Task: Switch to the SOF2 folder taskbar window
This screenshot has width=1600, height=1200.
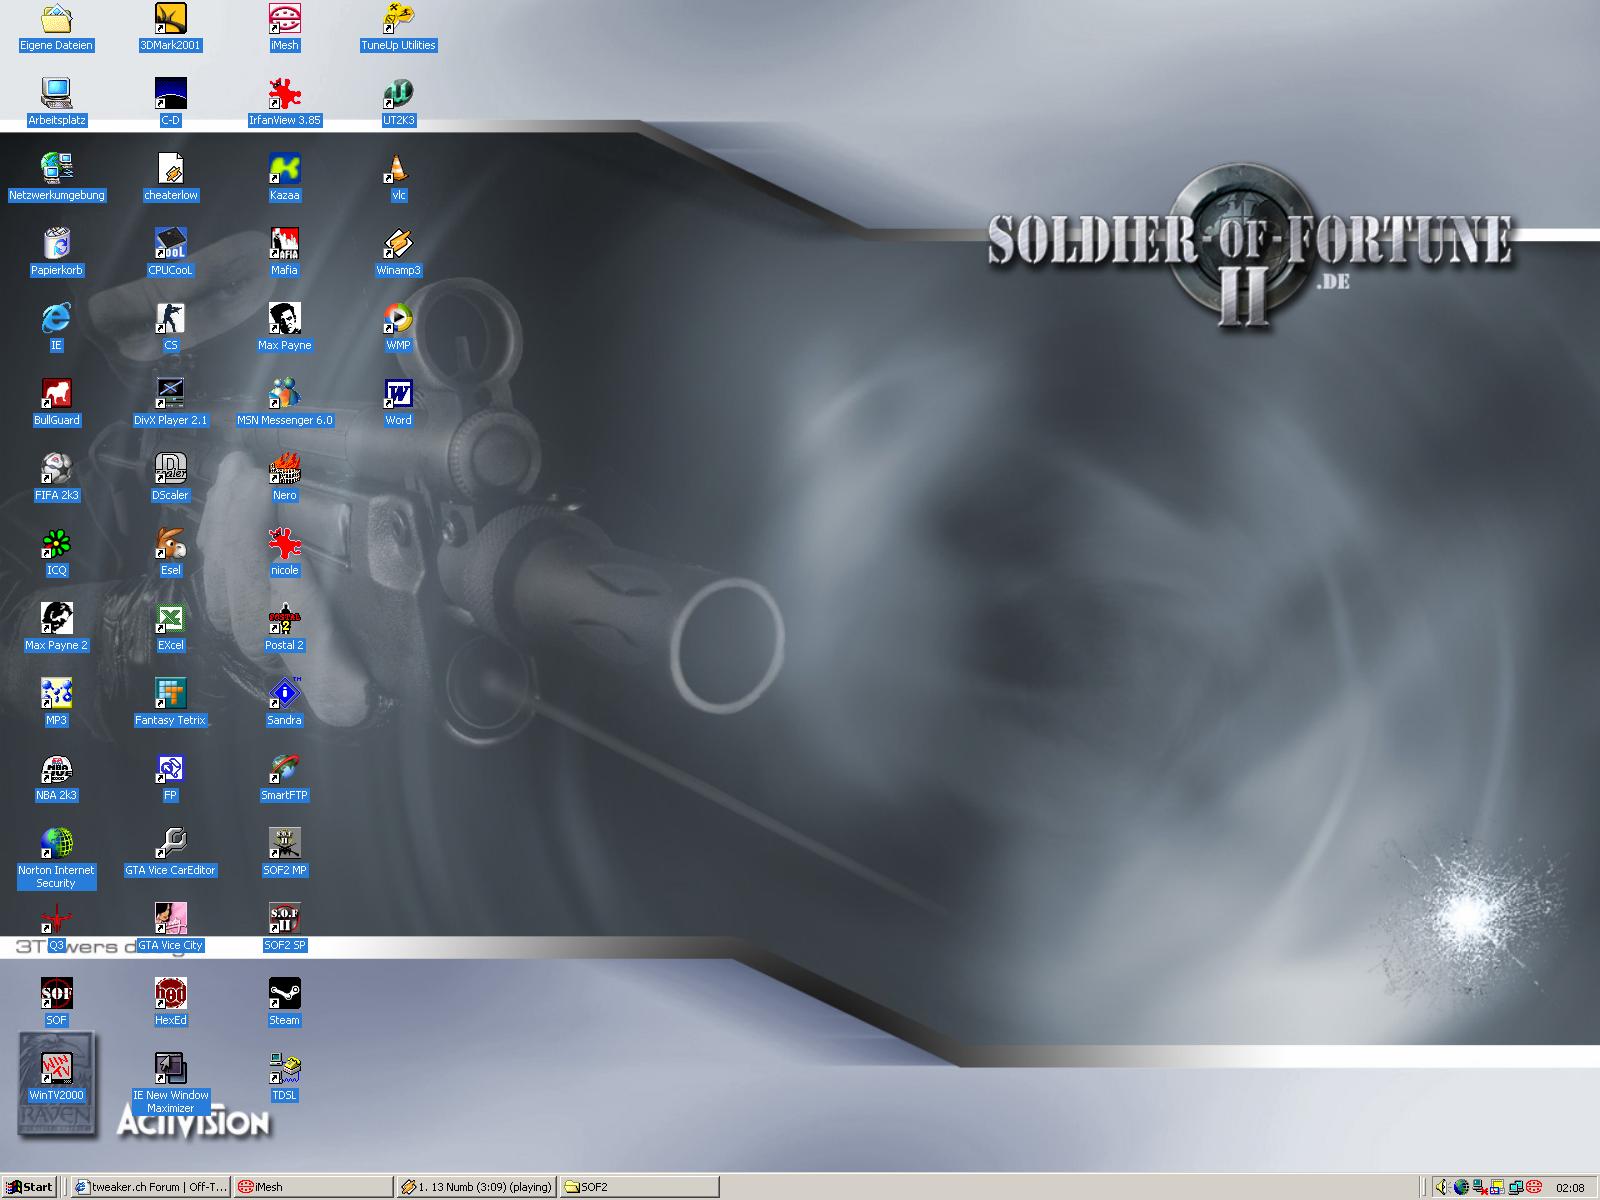Action: click(638, 1187)
